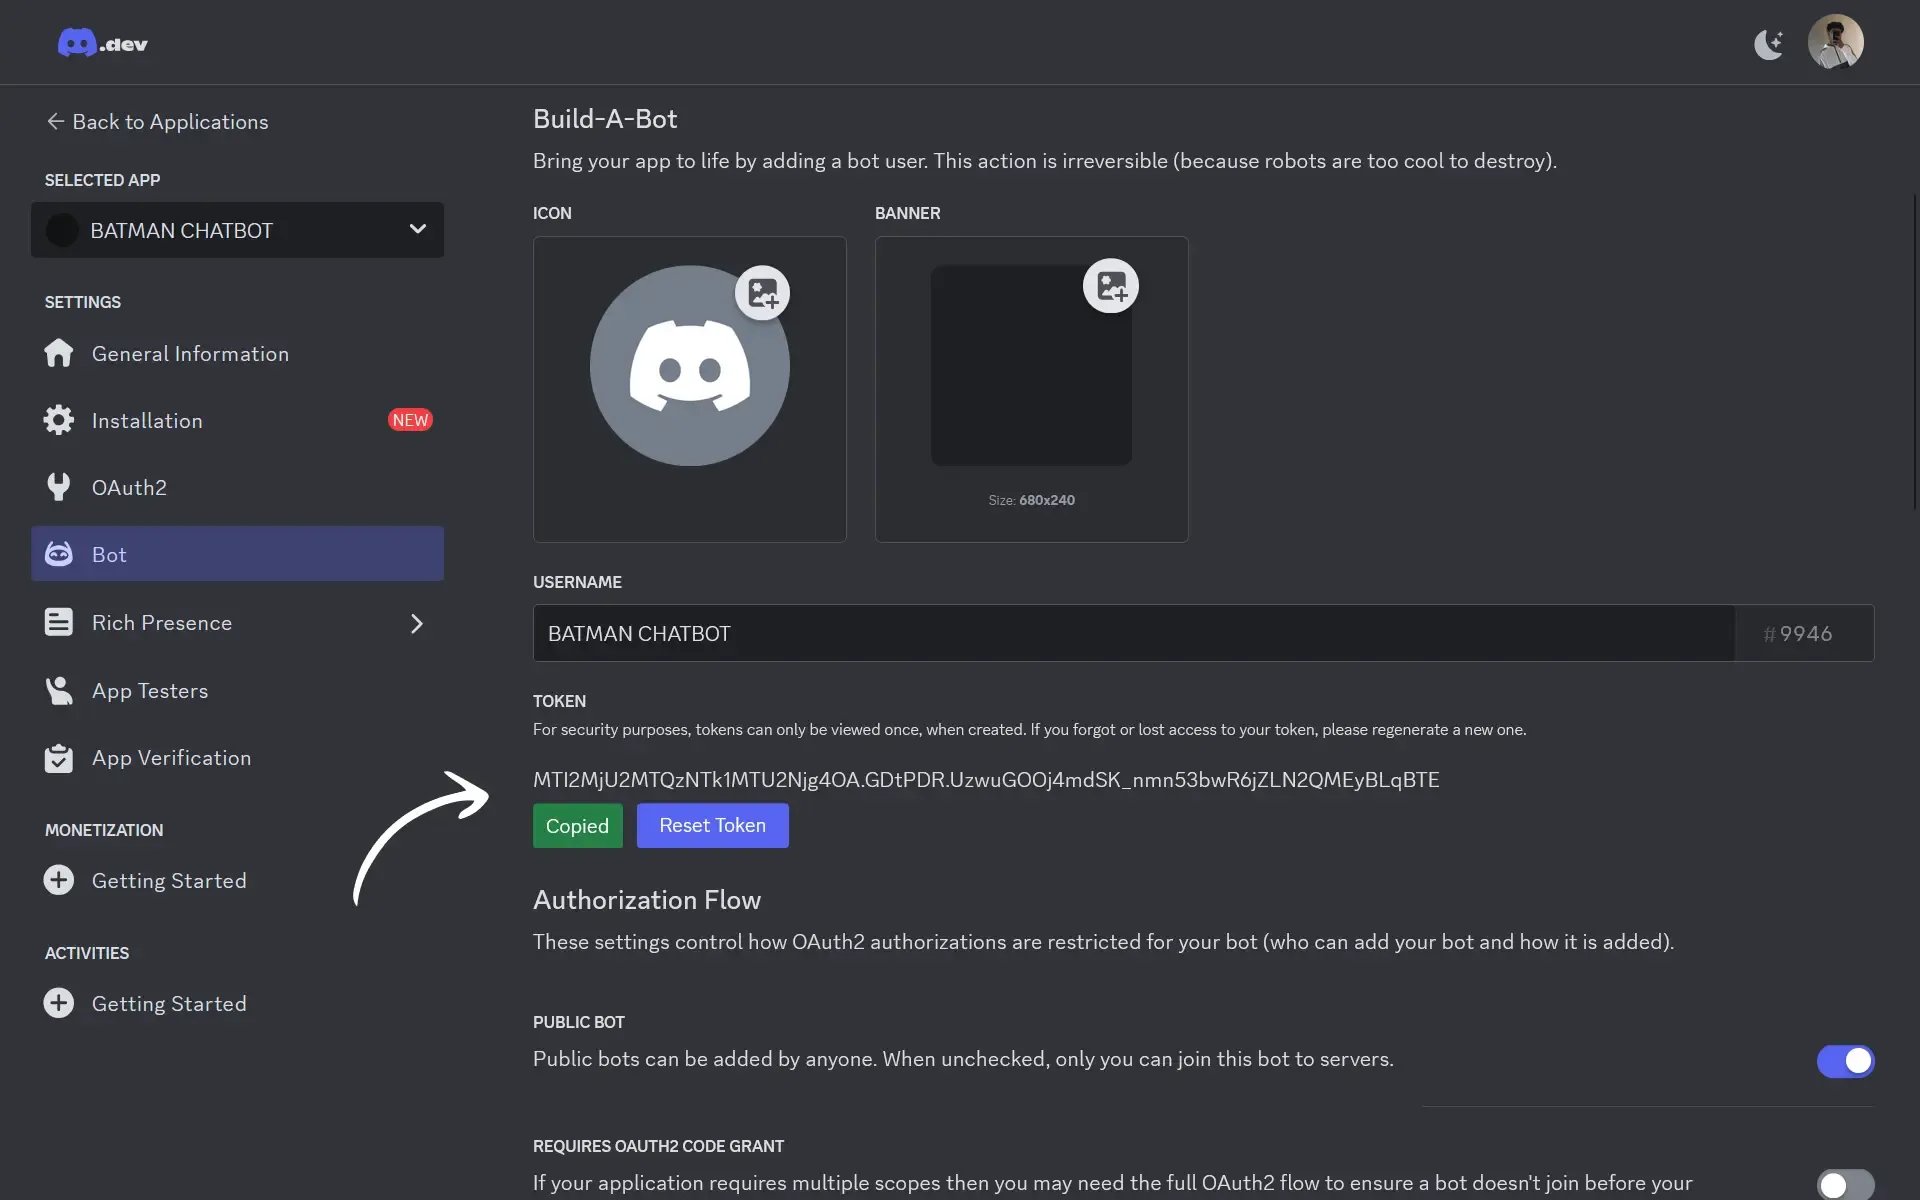The width and height of the screenshot is (1920, 1200).
Task: Click inside the USERNAME input field
Action: point(1100,632)
